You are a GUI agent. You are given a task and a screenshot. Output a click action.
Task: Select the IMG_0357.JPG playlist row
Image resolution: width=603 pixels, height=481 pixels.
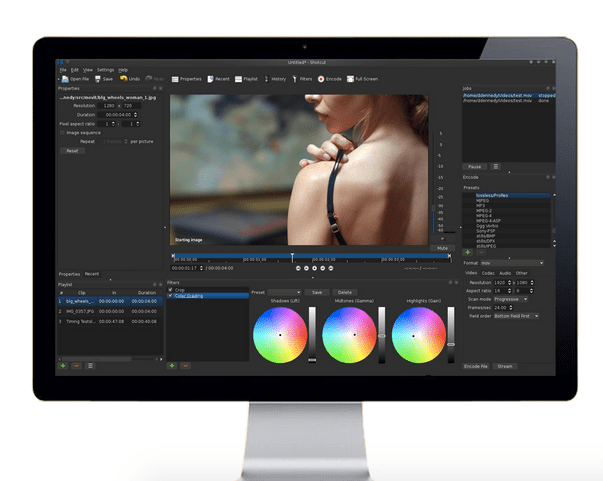[x=110, y=311]
